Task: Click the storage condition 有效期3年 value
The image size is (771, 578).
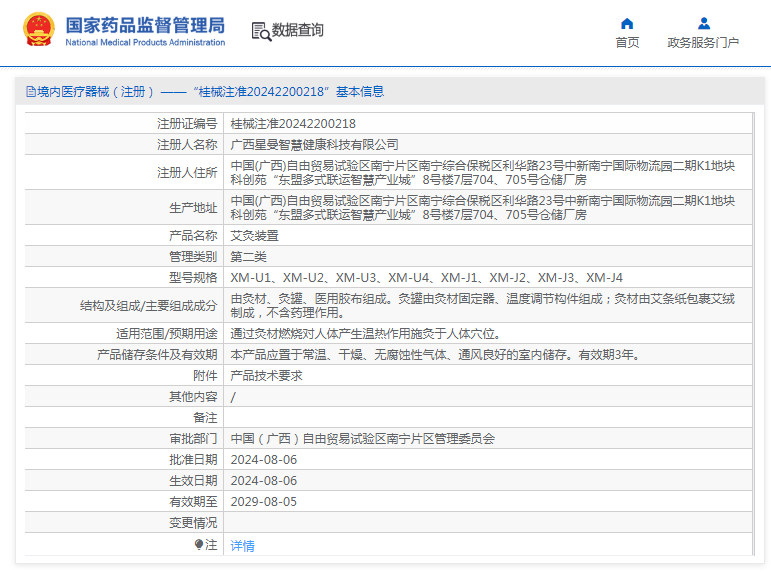Action: coord(435,355)
